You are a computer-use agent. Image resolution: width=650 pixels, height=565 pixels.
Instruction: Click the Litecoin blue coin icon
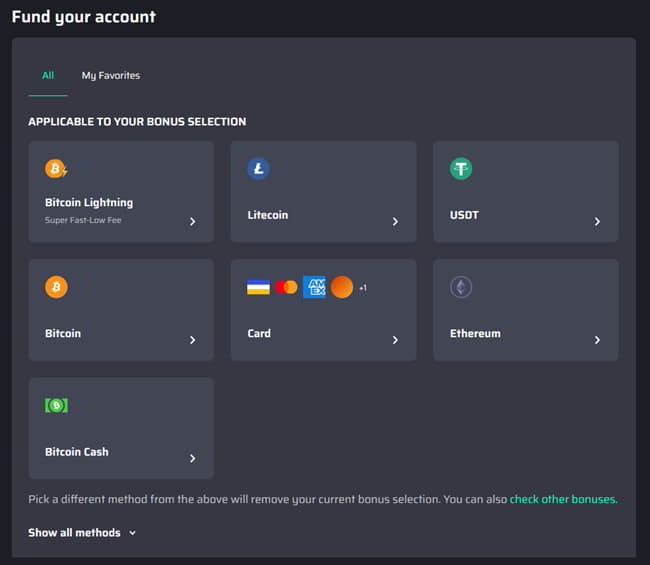click(x=258, y=169)
